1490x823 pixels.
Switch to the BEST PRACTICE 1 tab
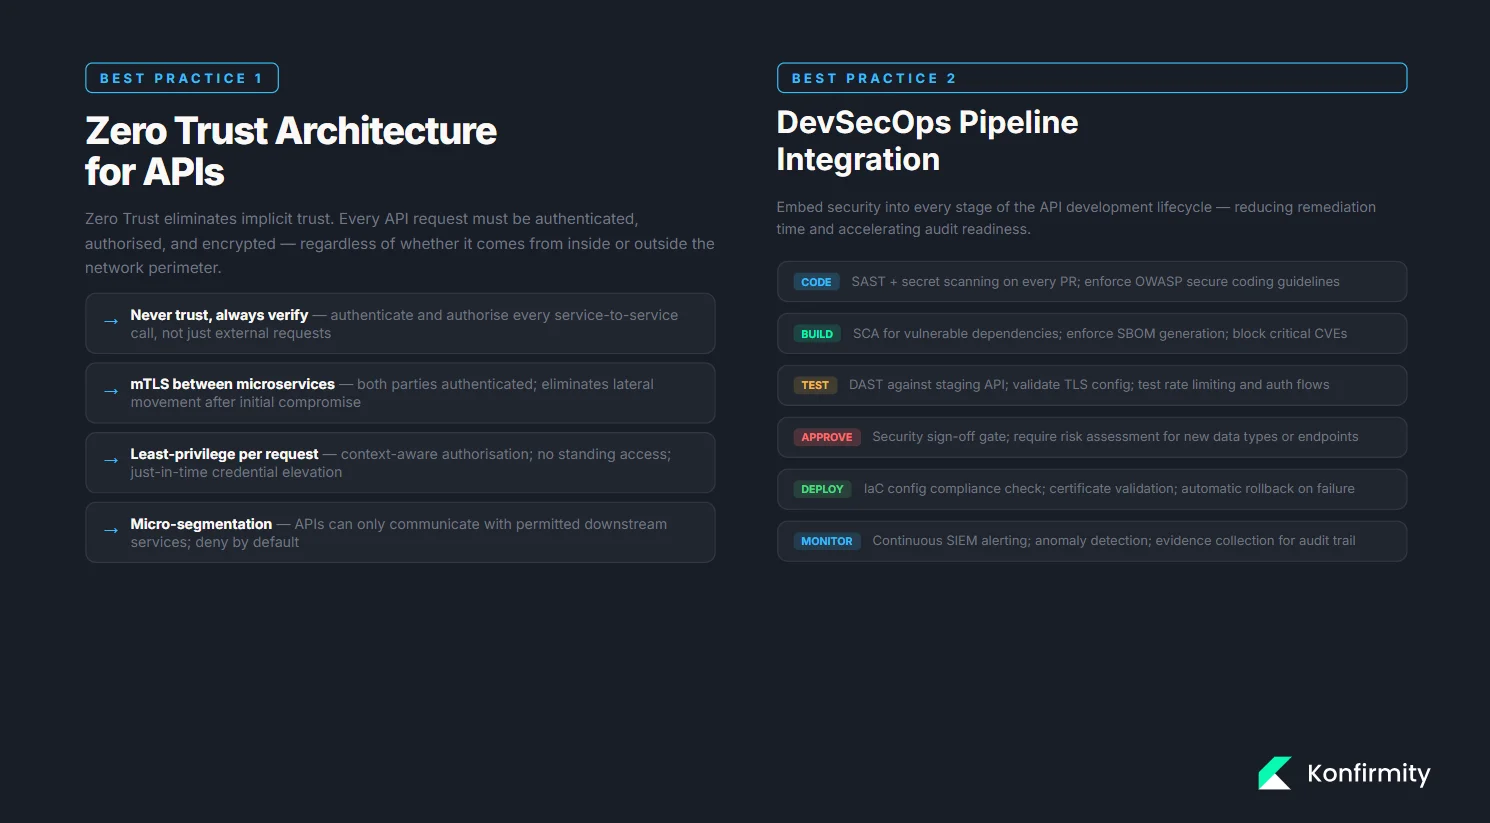pos(181,77)
